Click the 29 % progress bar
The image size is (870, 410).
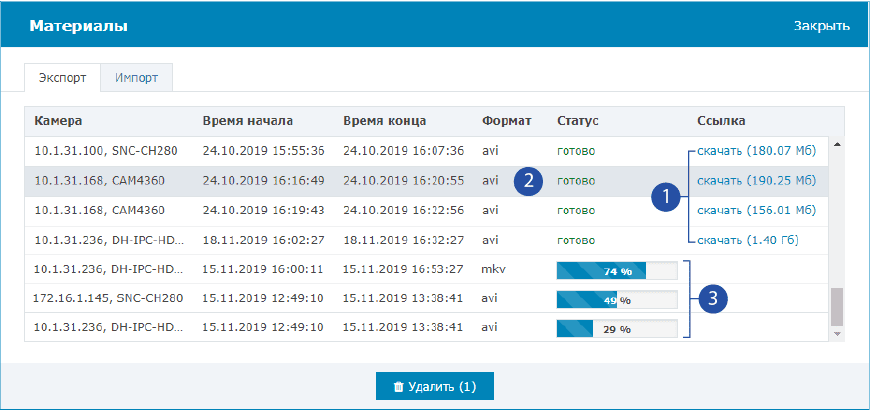pyautogui.click(x=617, y=328)
